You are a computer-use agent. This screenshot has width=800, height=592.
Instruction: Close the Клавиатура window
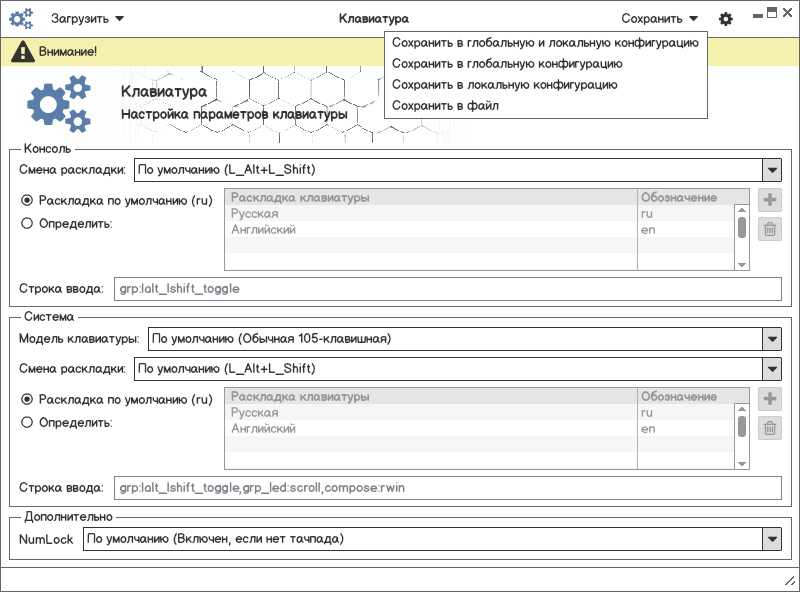[788, 13]
